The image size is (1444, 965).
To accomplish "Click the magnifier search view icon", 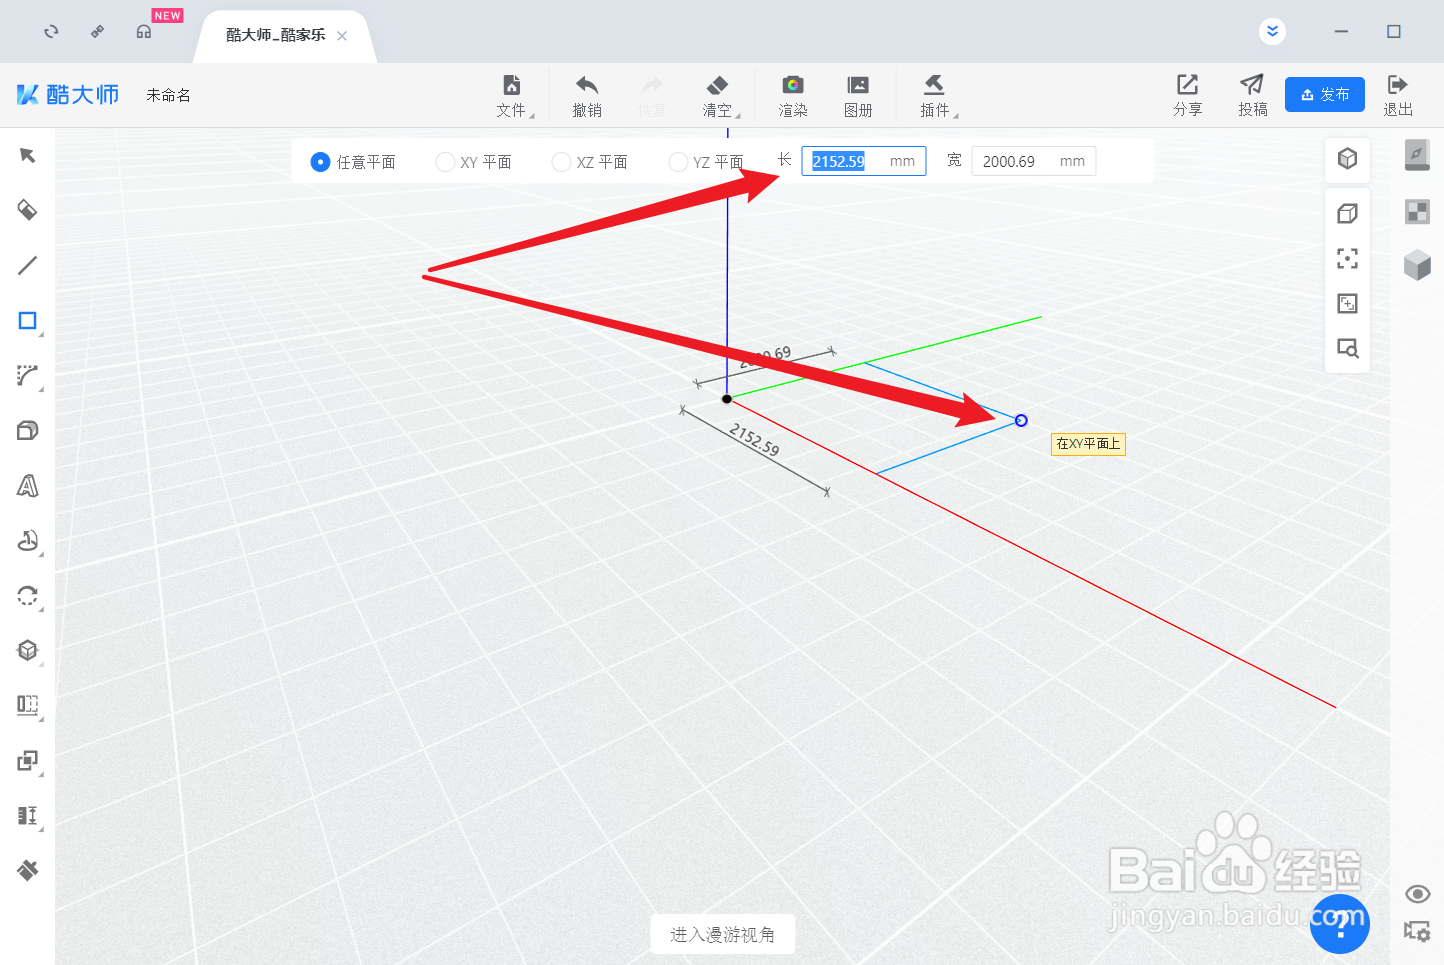I will pyautogui.click(x=1347, y=348).
